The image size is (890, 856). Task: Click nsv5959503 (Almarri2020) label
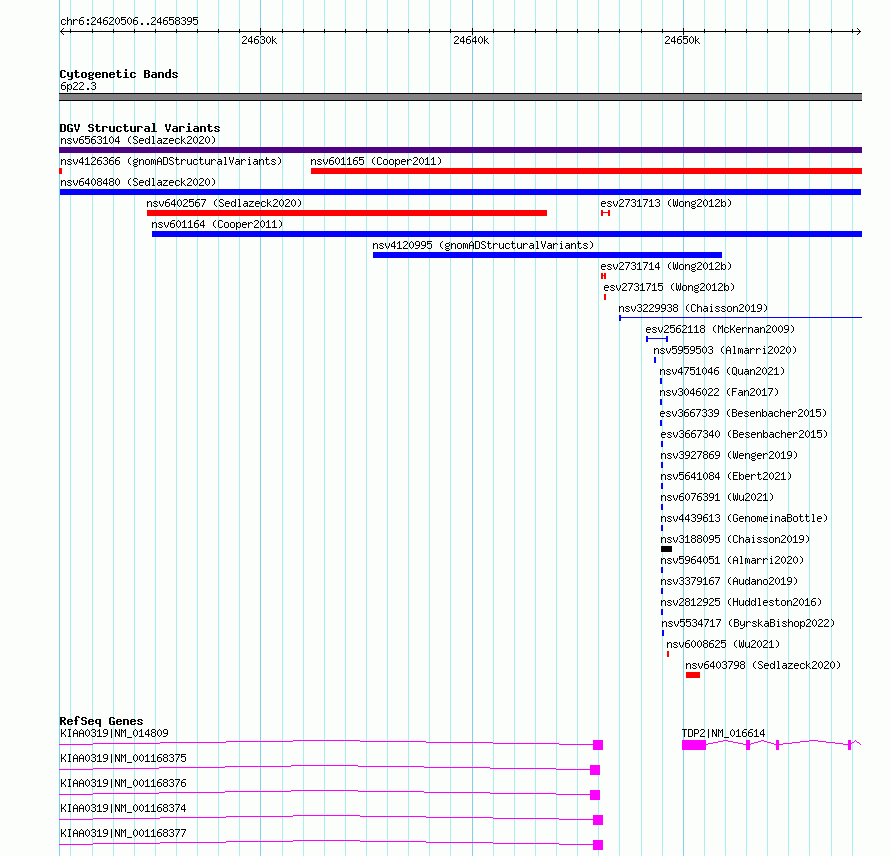(725, 350)
